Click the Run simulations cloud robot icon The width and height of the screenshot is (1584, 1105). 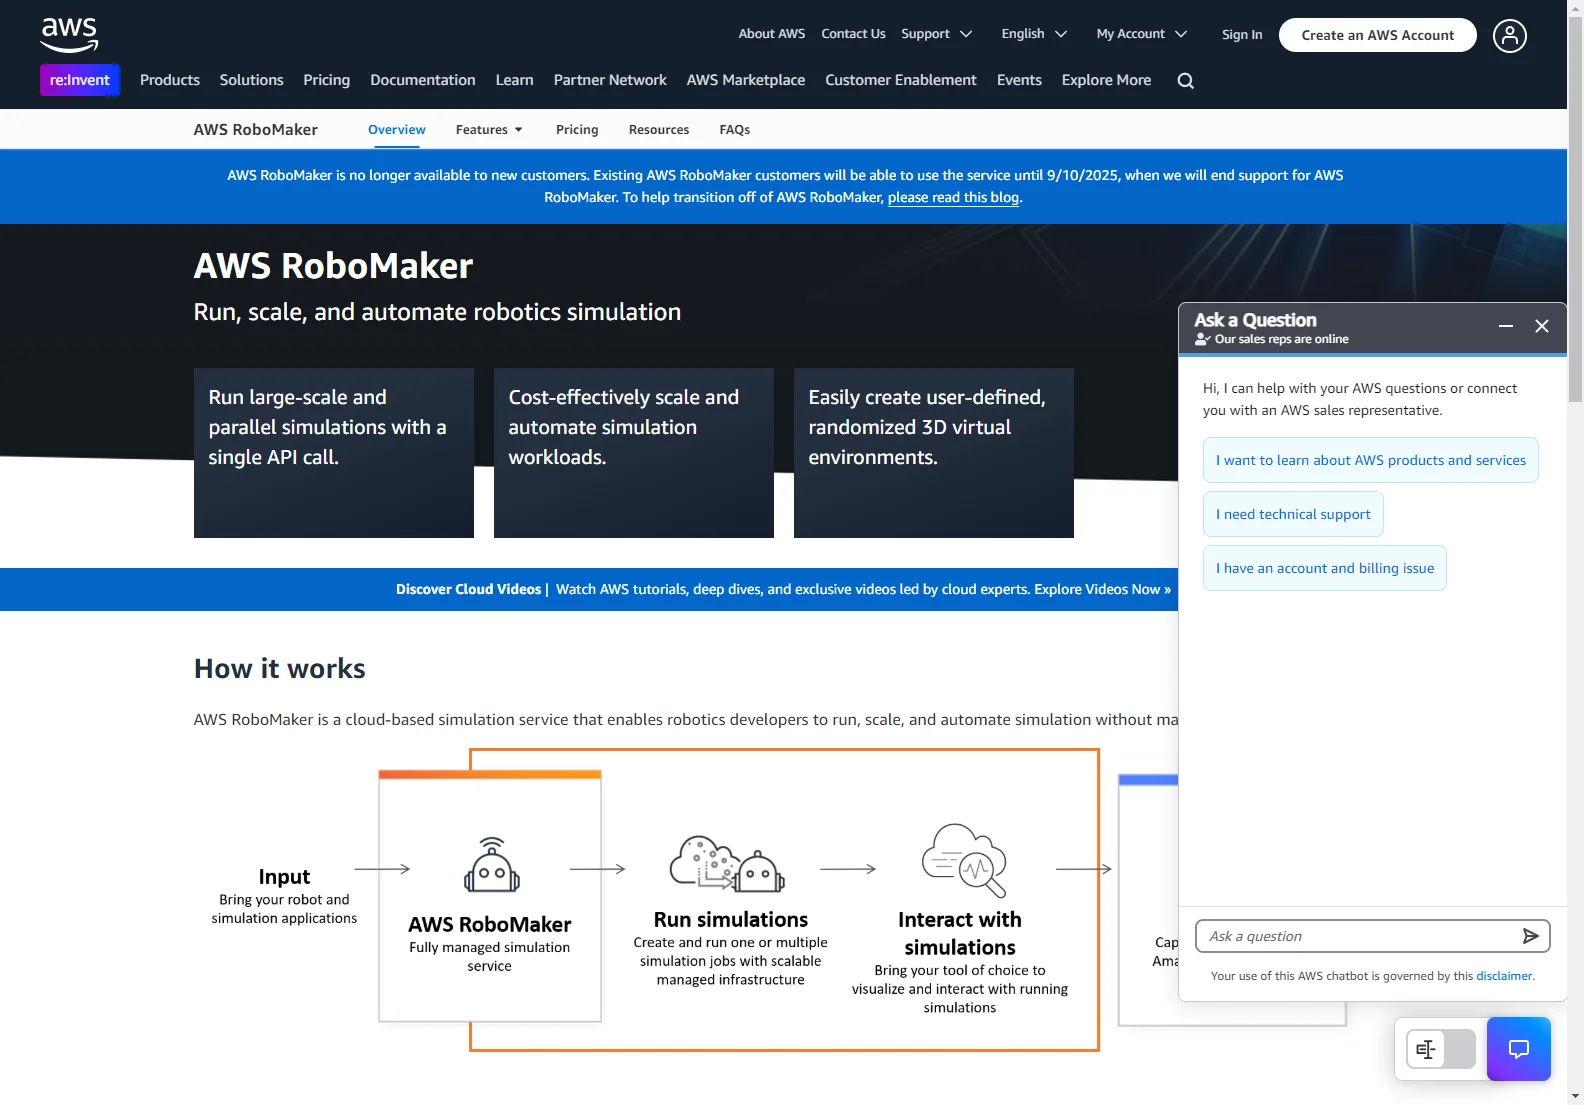click(x=727, y=863)
